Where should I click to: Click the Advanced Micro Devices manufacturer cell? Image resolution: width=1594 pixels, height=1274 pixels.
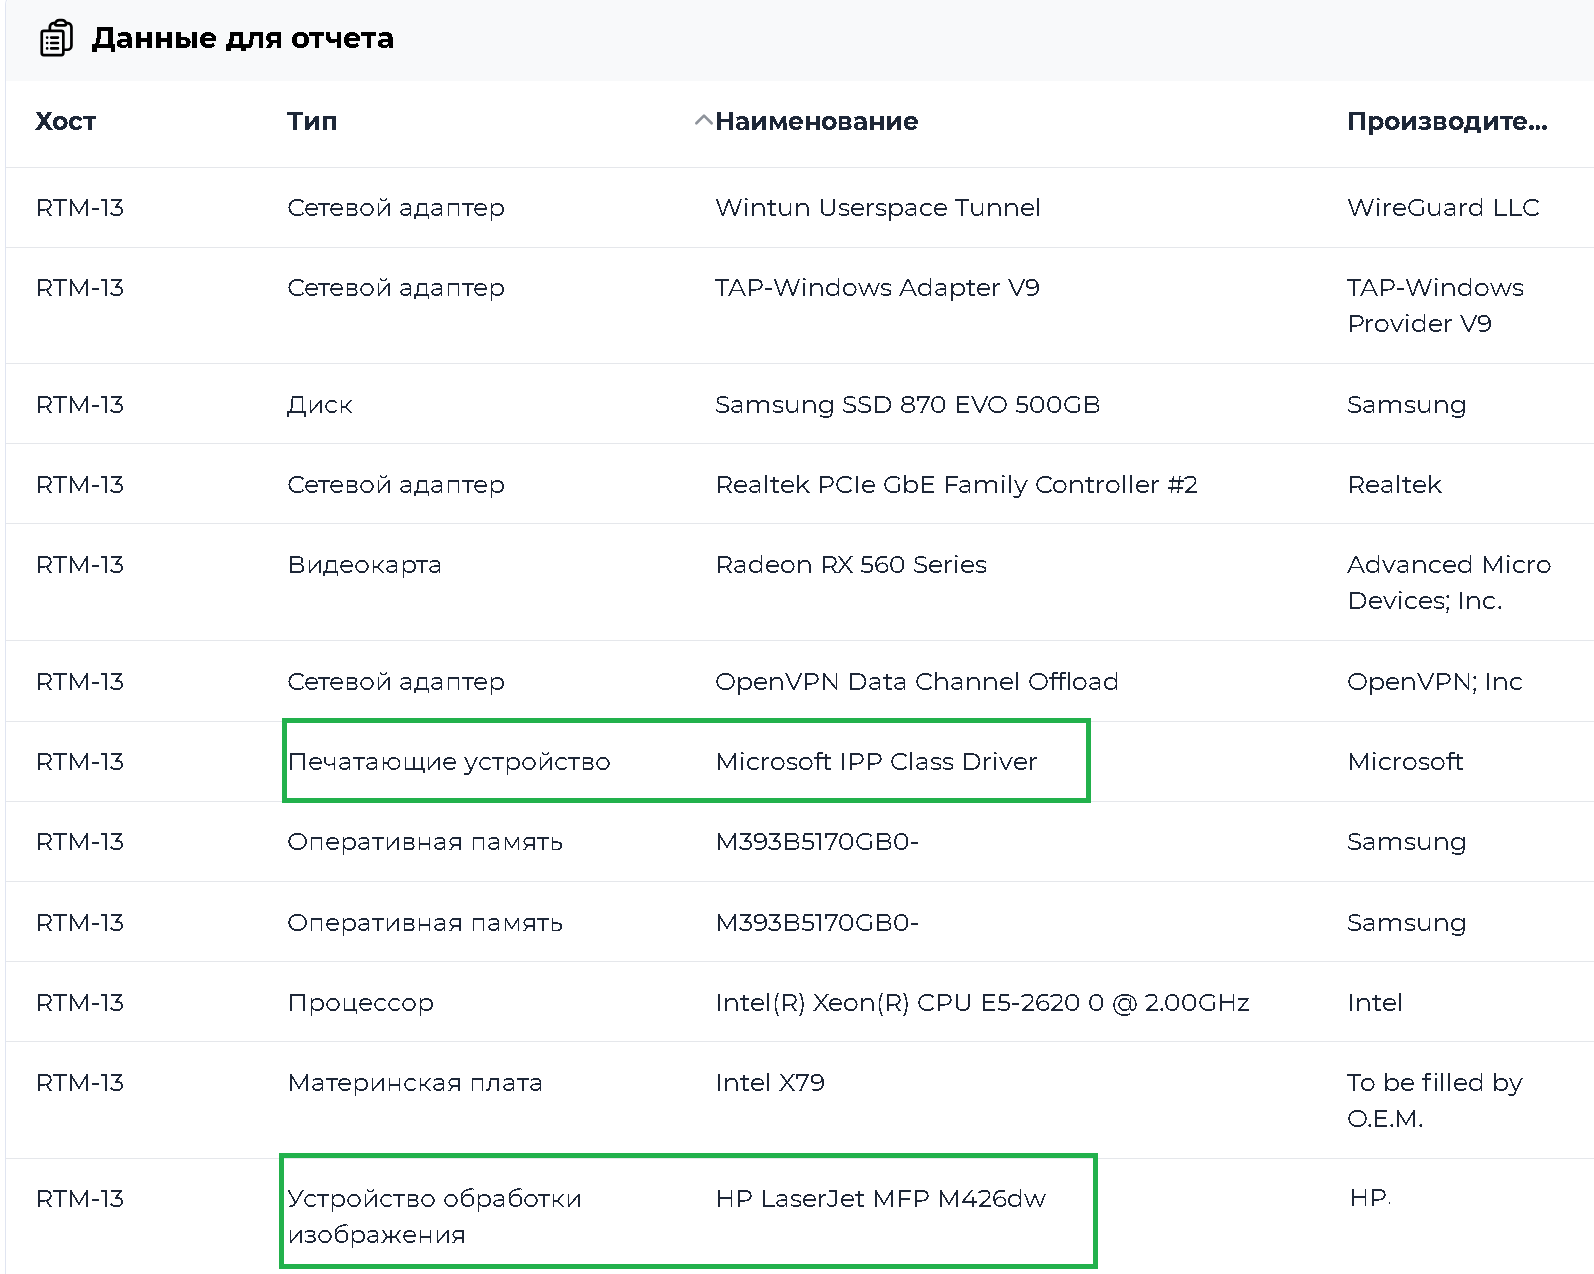click(x=1448, y=583)
